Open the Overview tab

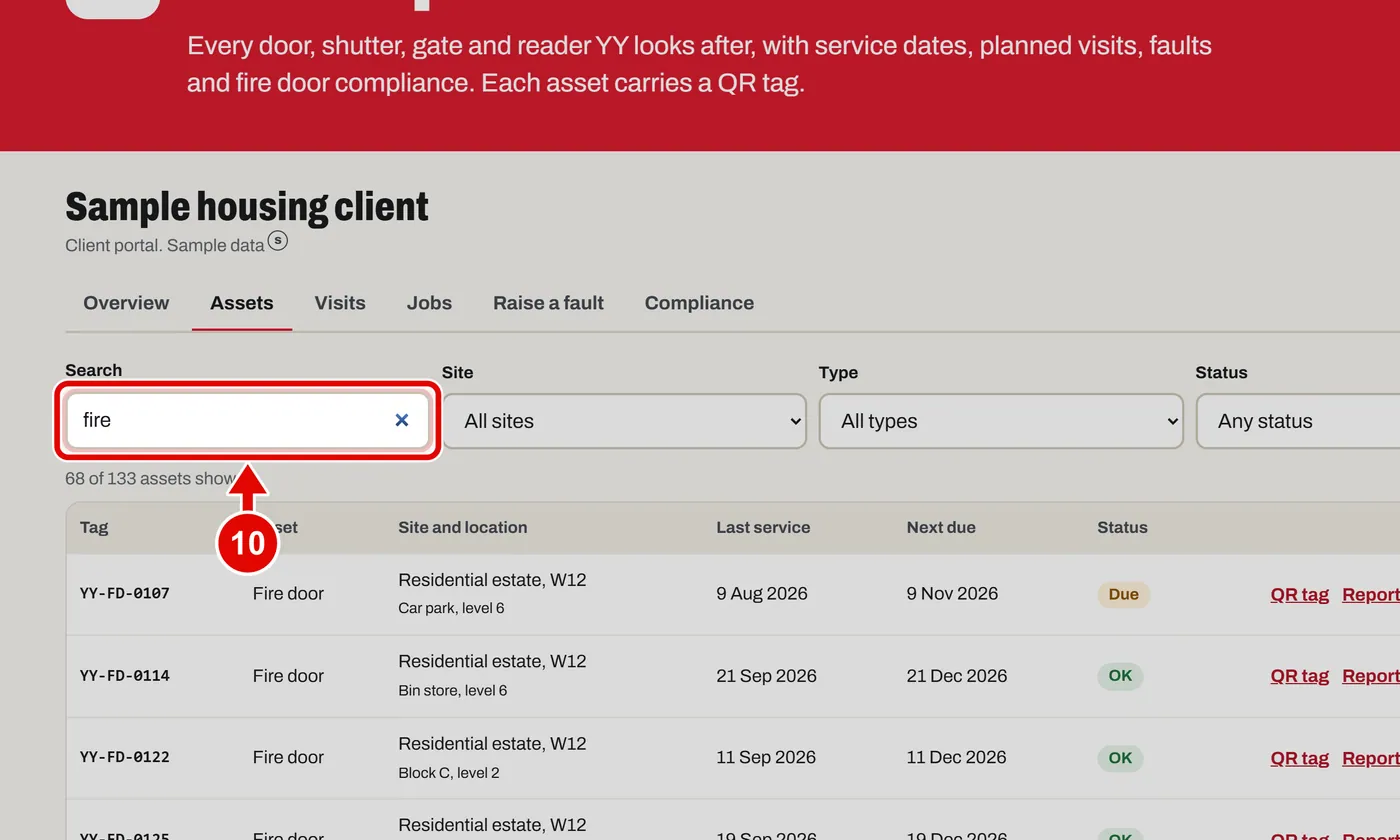click(x=126, y=303)
